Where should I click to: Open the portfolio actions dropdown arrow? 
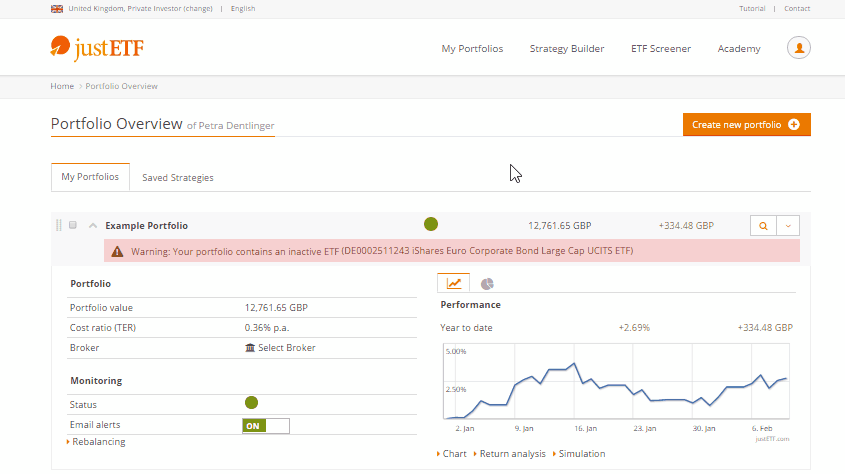788,226
